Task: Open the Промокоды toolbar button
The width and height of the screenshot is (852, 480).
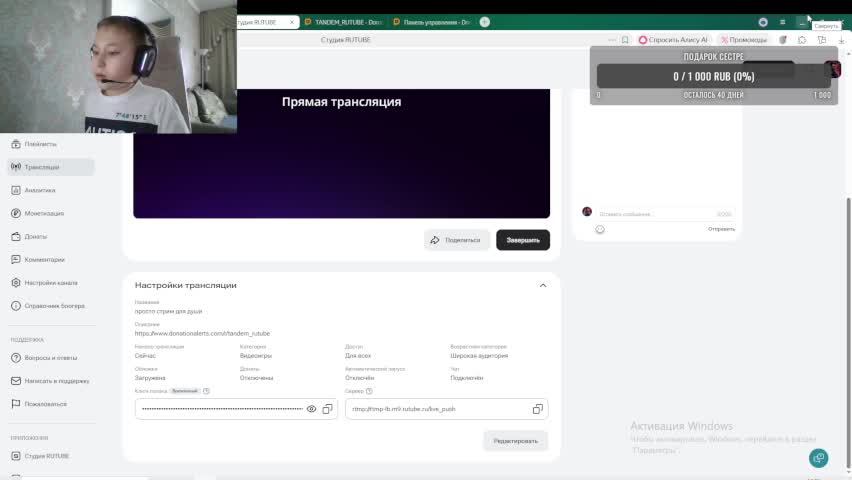Action: [743, 40]
